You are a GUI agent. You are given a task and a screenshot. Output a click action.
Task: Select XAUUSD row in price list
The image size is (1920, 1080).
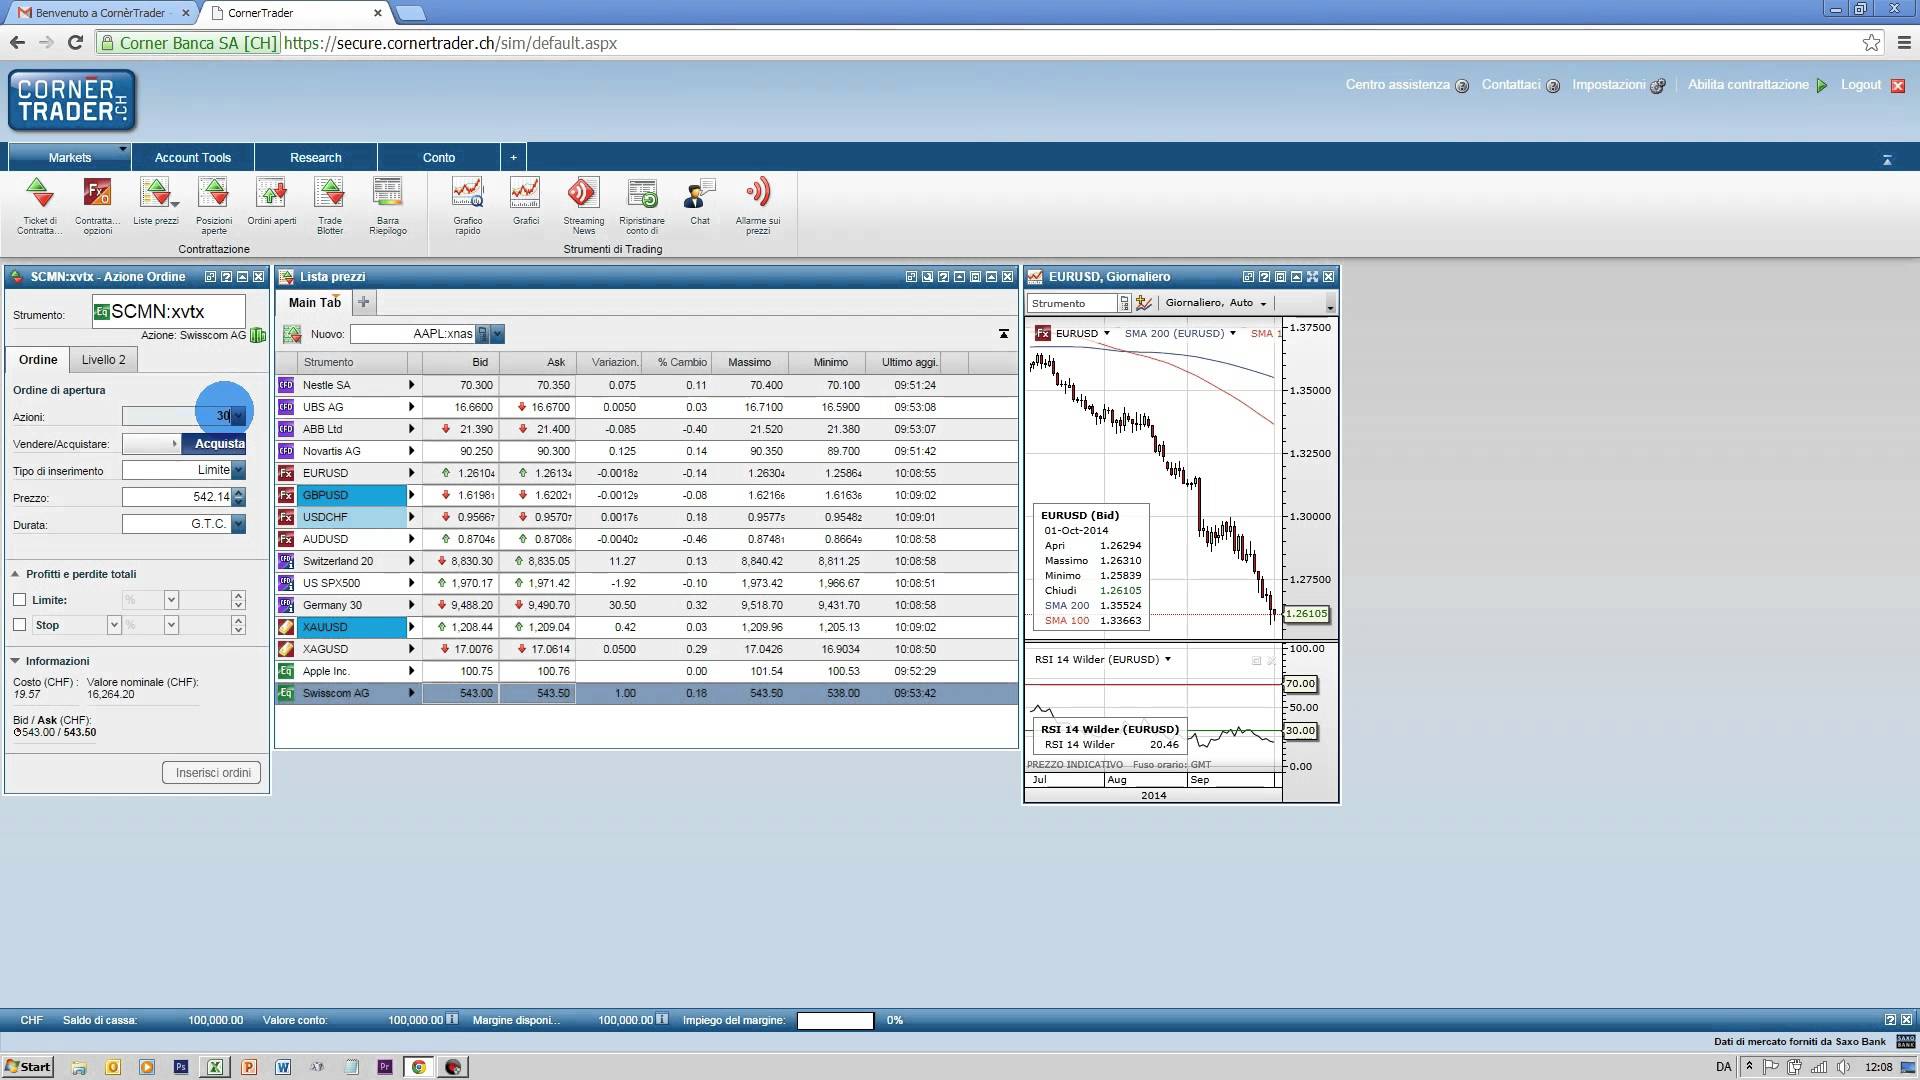[646, 627]
